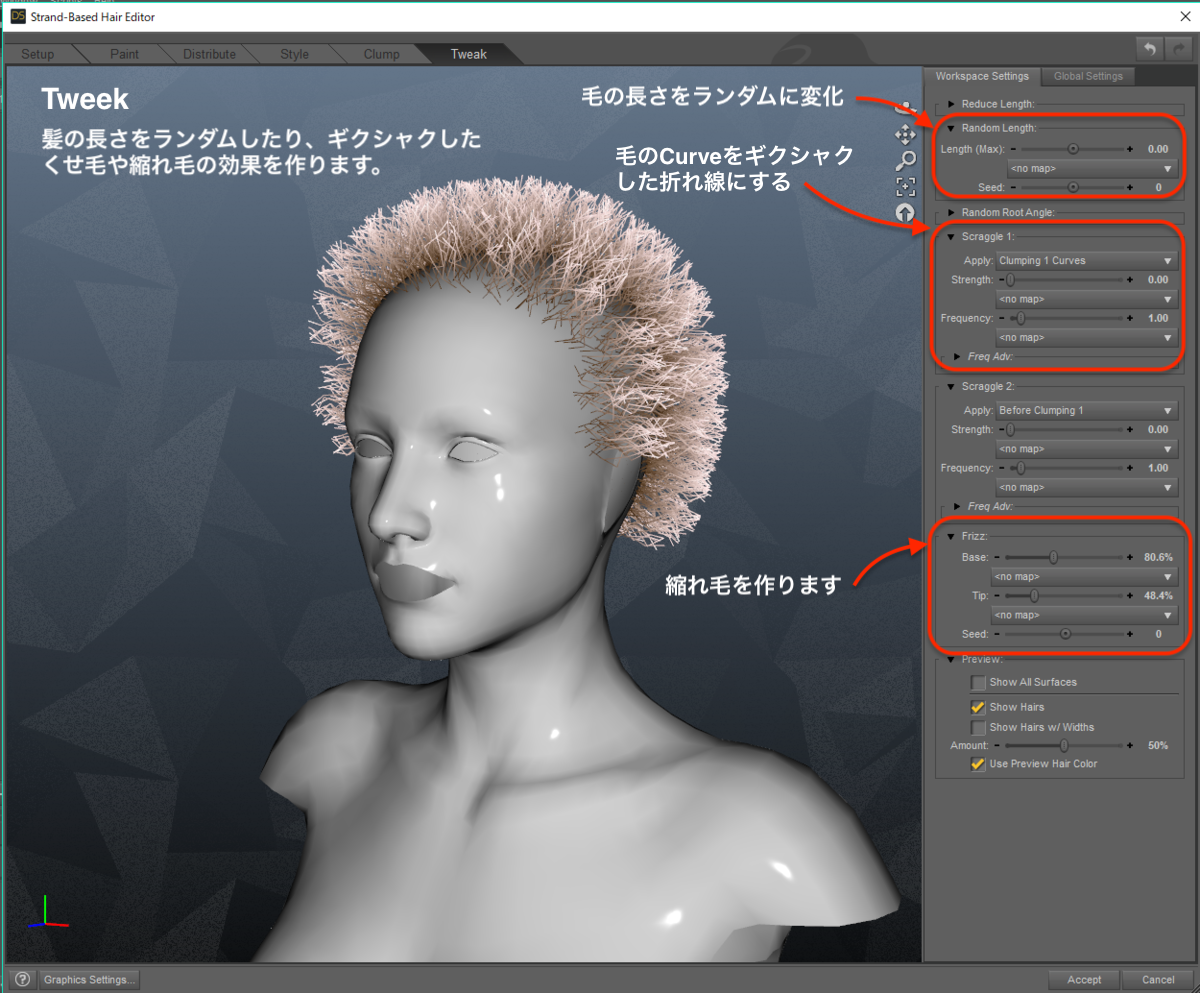Click the Undo arrow icon
The width and height of the screenshot is (1200, 993).
pos(1148,48)
